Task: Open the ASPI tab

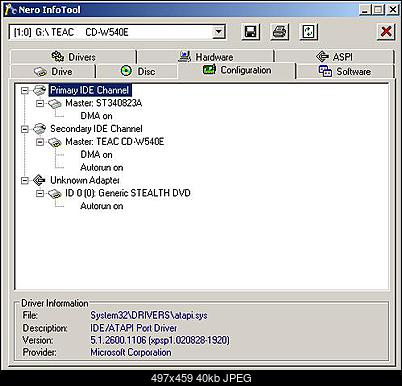Action: [335, 57]
